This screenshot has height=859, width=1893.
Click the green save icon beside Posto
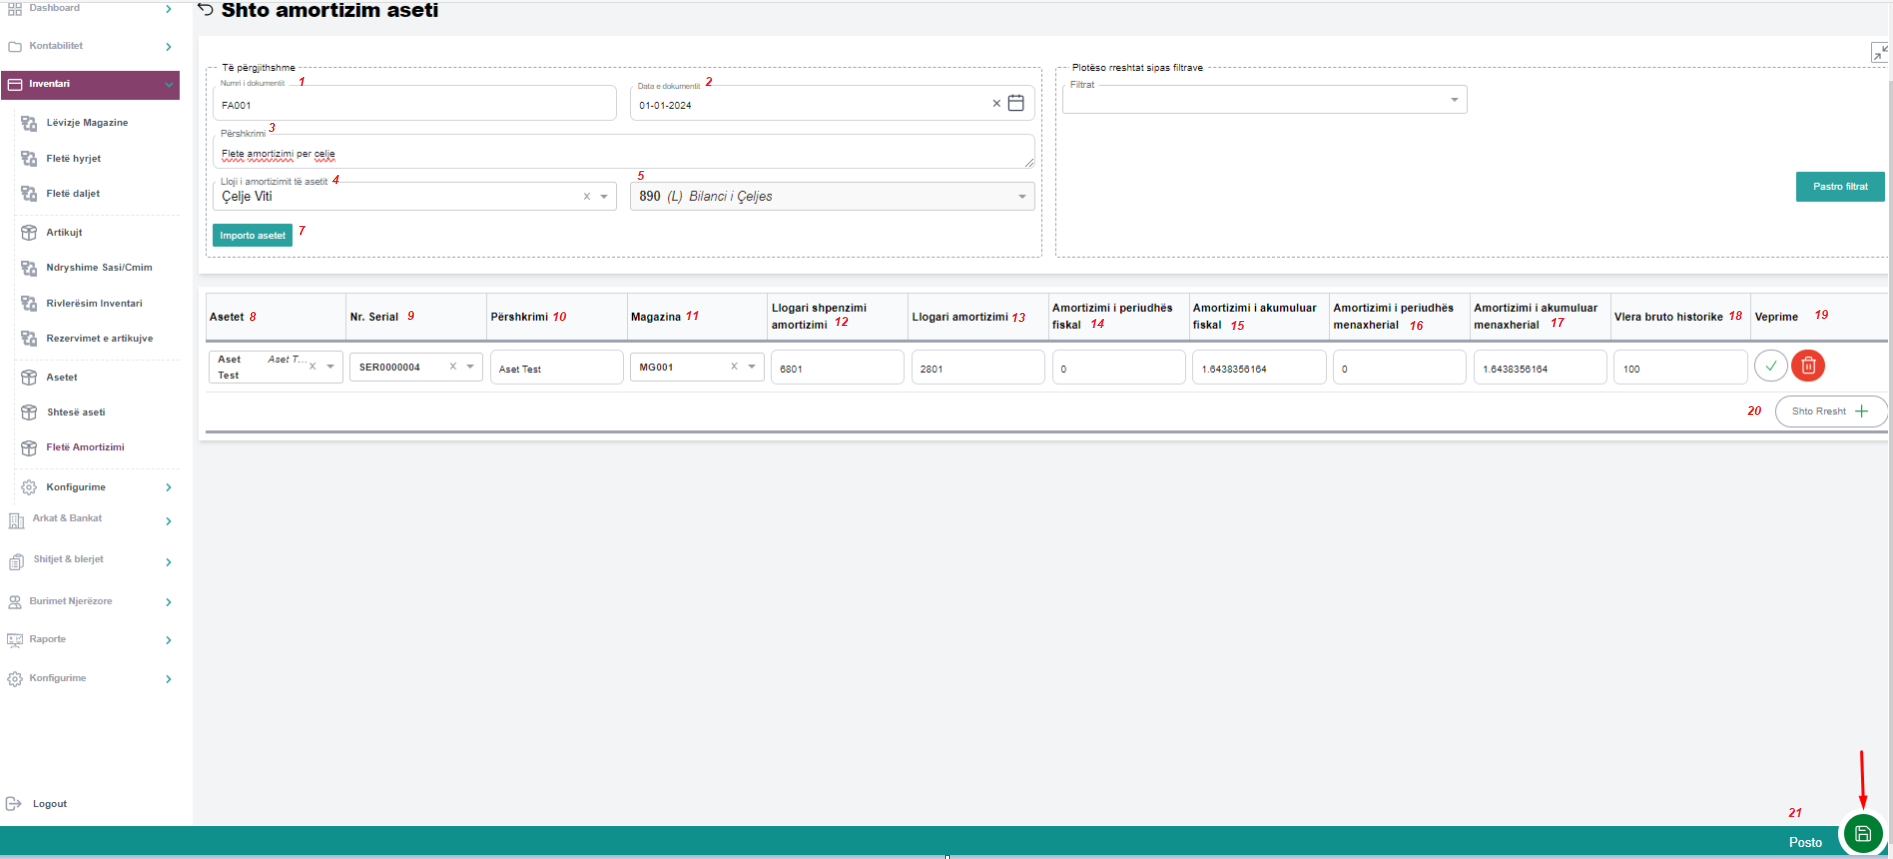click(x=1862, y=834)
